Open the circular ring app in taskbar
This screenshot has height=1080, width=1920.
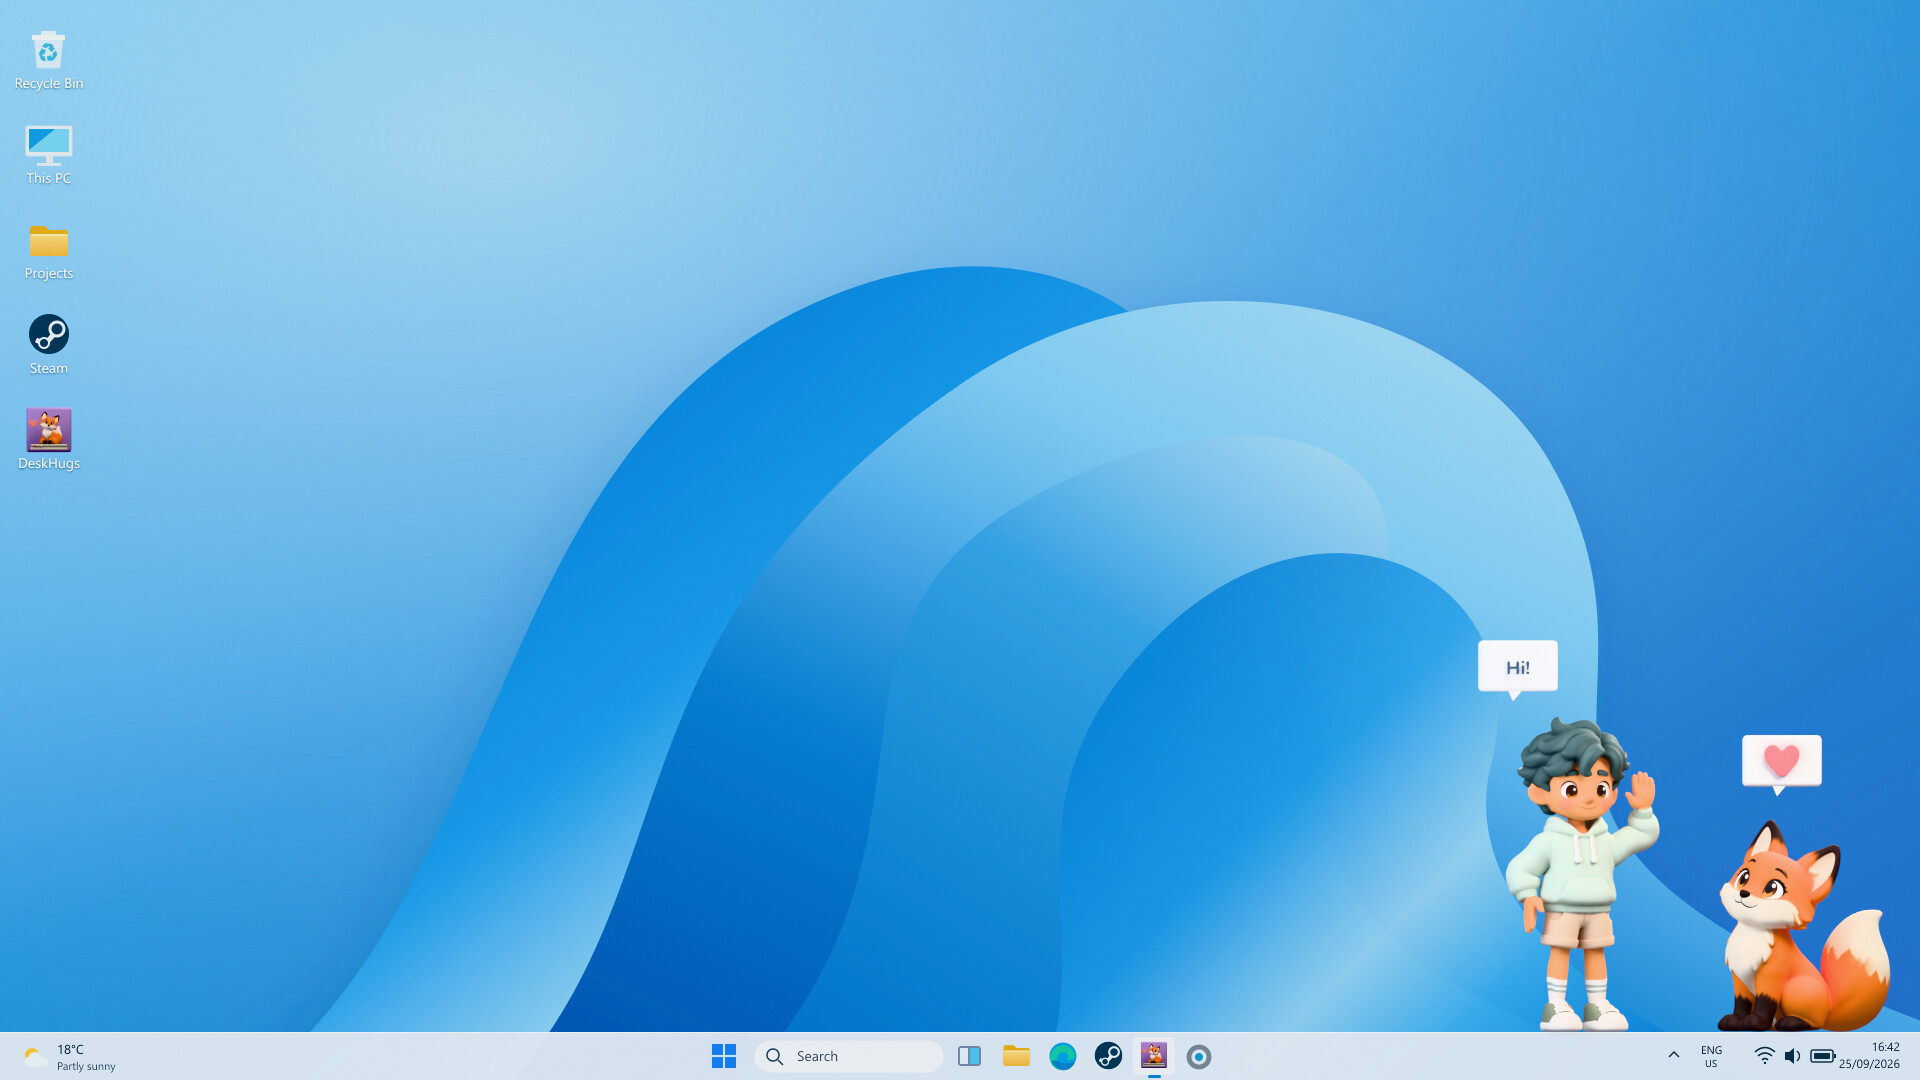click(1199, 1056)
